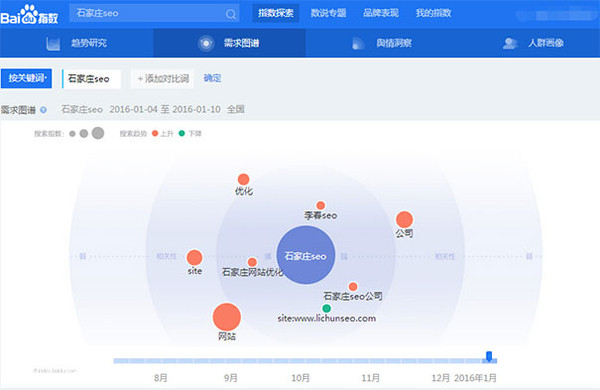This screenshot has height=390, width=600.
Task: Click the 石家庄seo keyword field
Action: 92,79
